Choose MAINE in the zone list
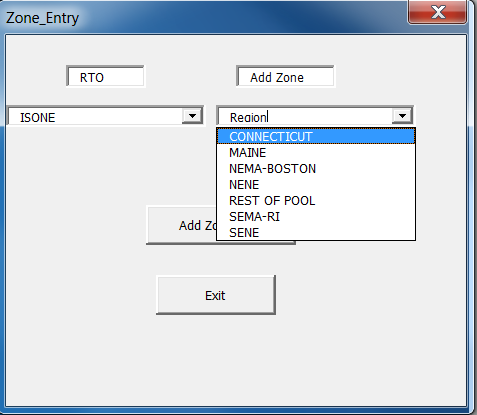The image size is (477, 415). tap(316, 153)
